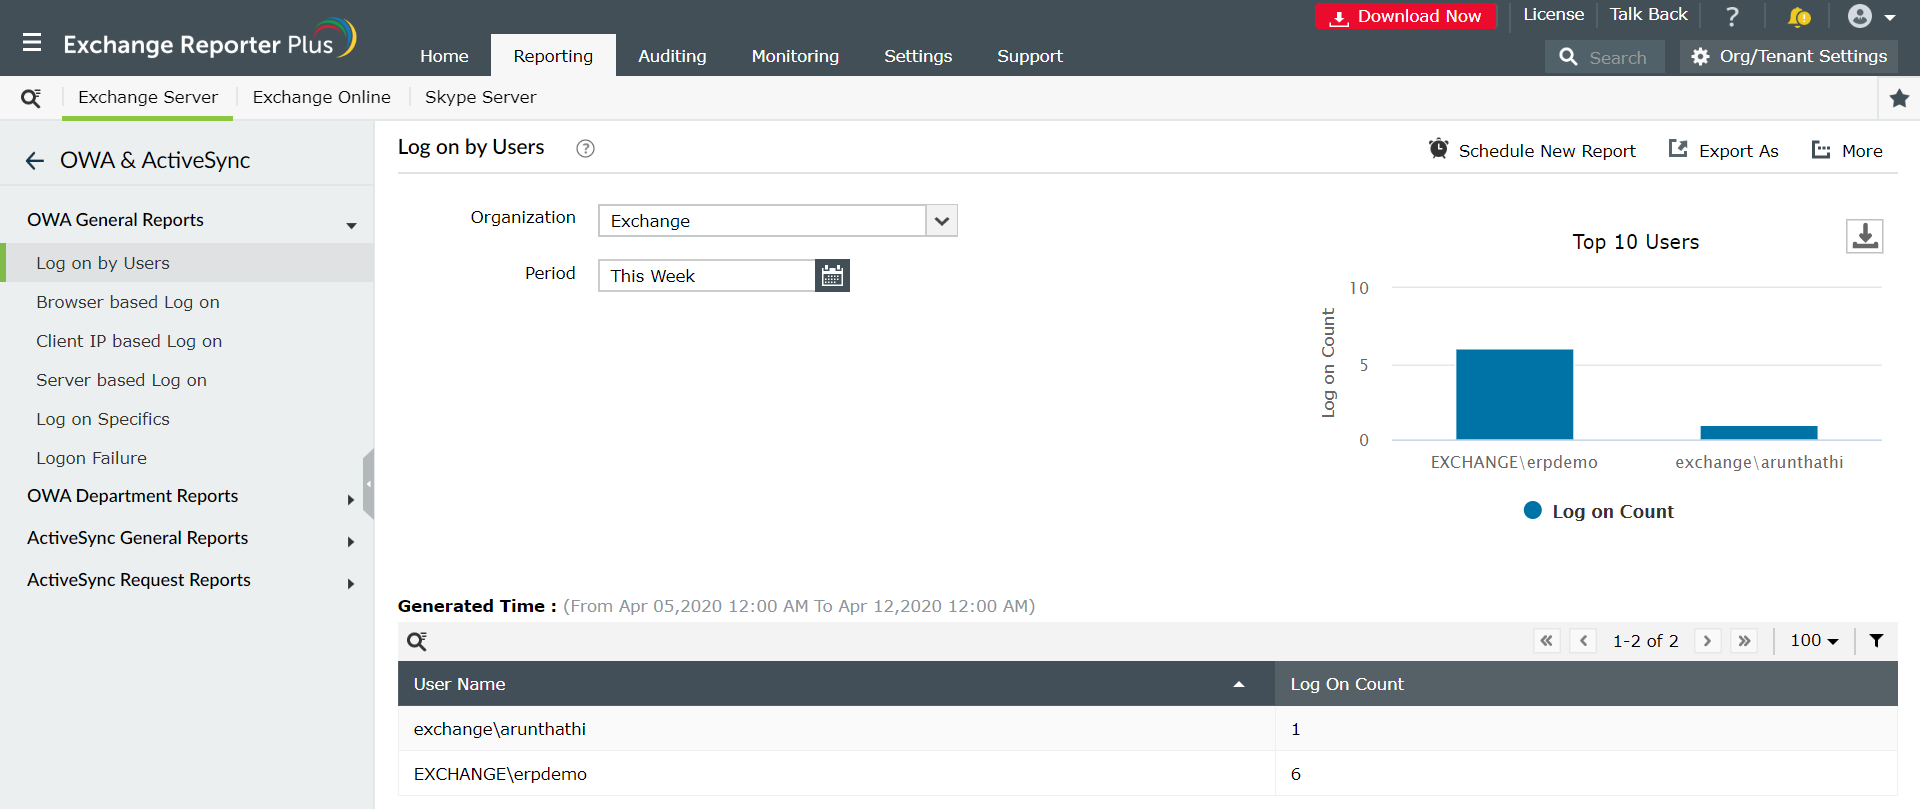Screen dimensions: 1920x809
Task: Open the Talk Back link
Action: pyautogui.click(x=1648, y=14)
